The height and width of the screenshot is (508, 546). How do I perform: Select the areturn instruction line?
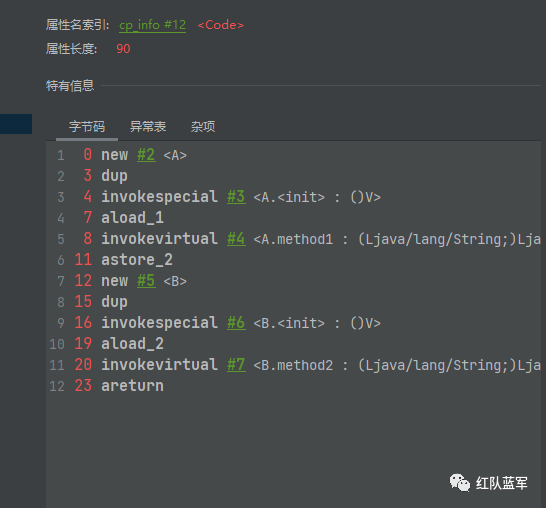[132, 386]
